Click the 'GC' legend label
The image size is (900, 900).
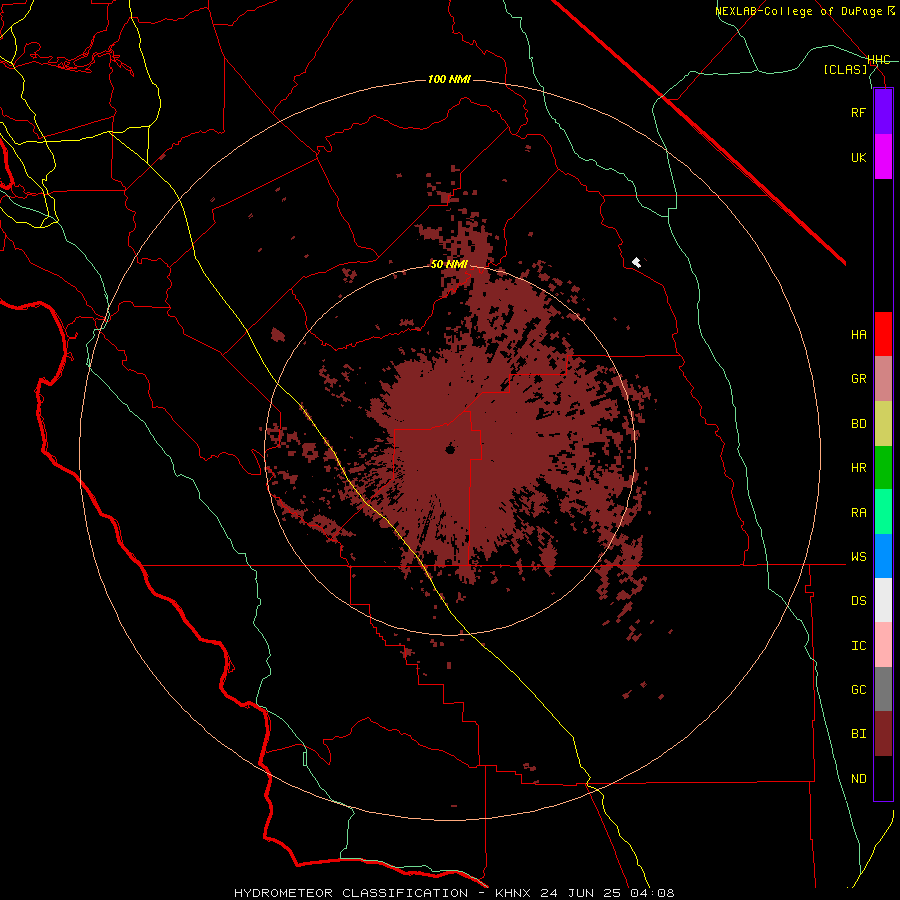858,690
